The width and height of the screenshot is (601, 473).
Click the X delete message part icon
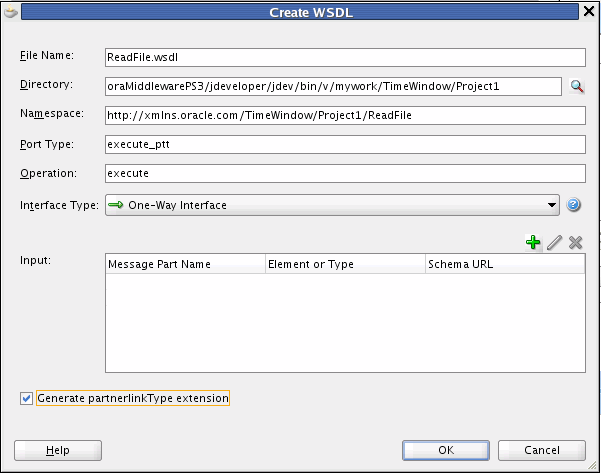click(x=575, y=242)
